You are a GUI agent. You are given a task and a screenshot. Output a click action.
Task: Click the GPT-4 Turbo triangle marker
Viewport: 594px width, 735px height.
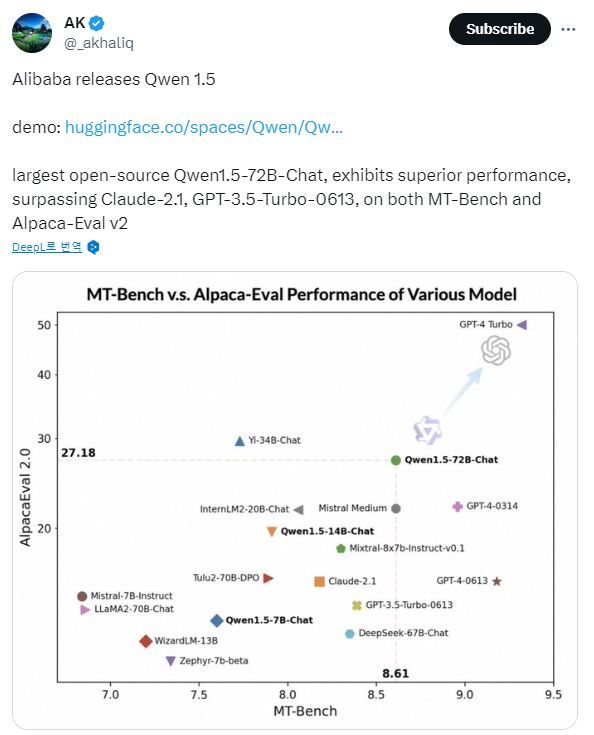coord(522,325)
